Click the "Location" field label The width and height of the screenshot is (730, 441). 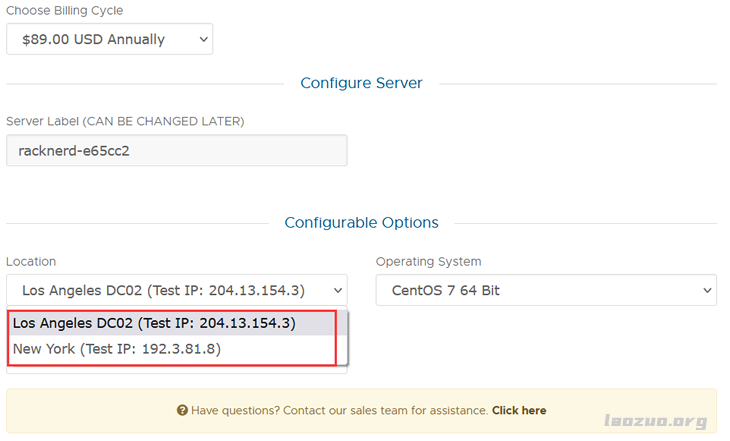coord(31,261)
